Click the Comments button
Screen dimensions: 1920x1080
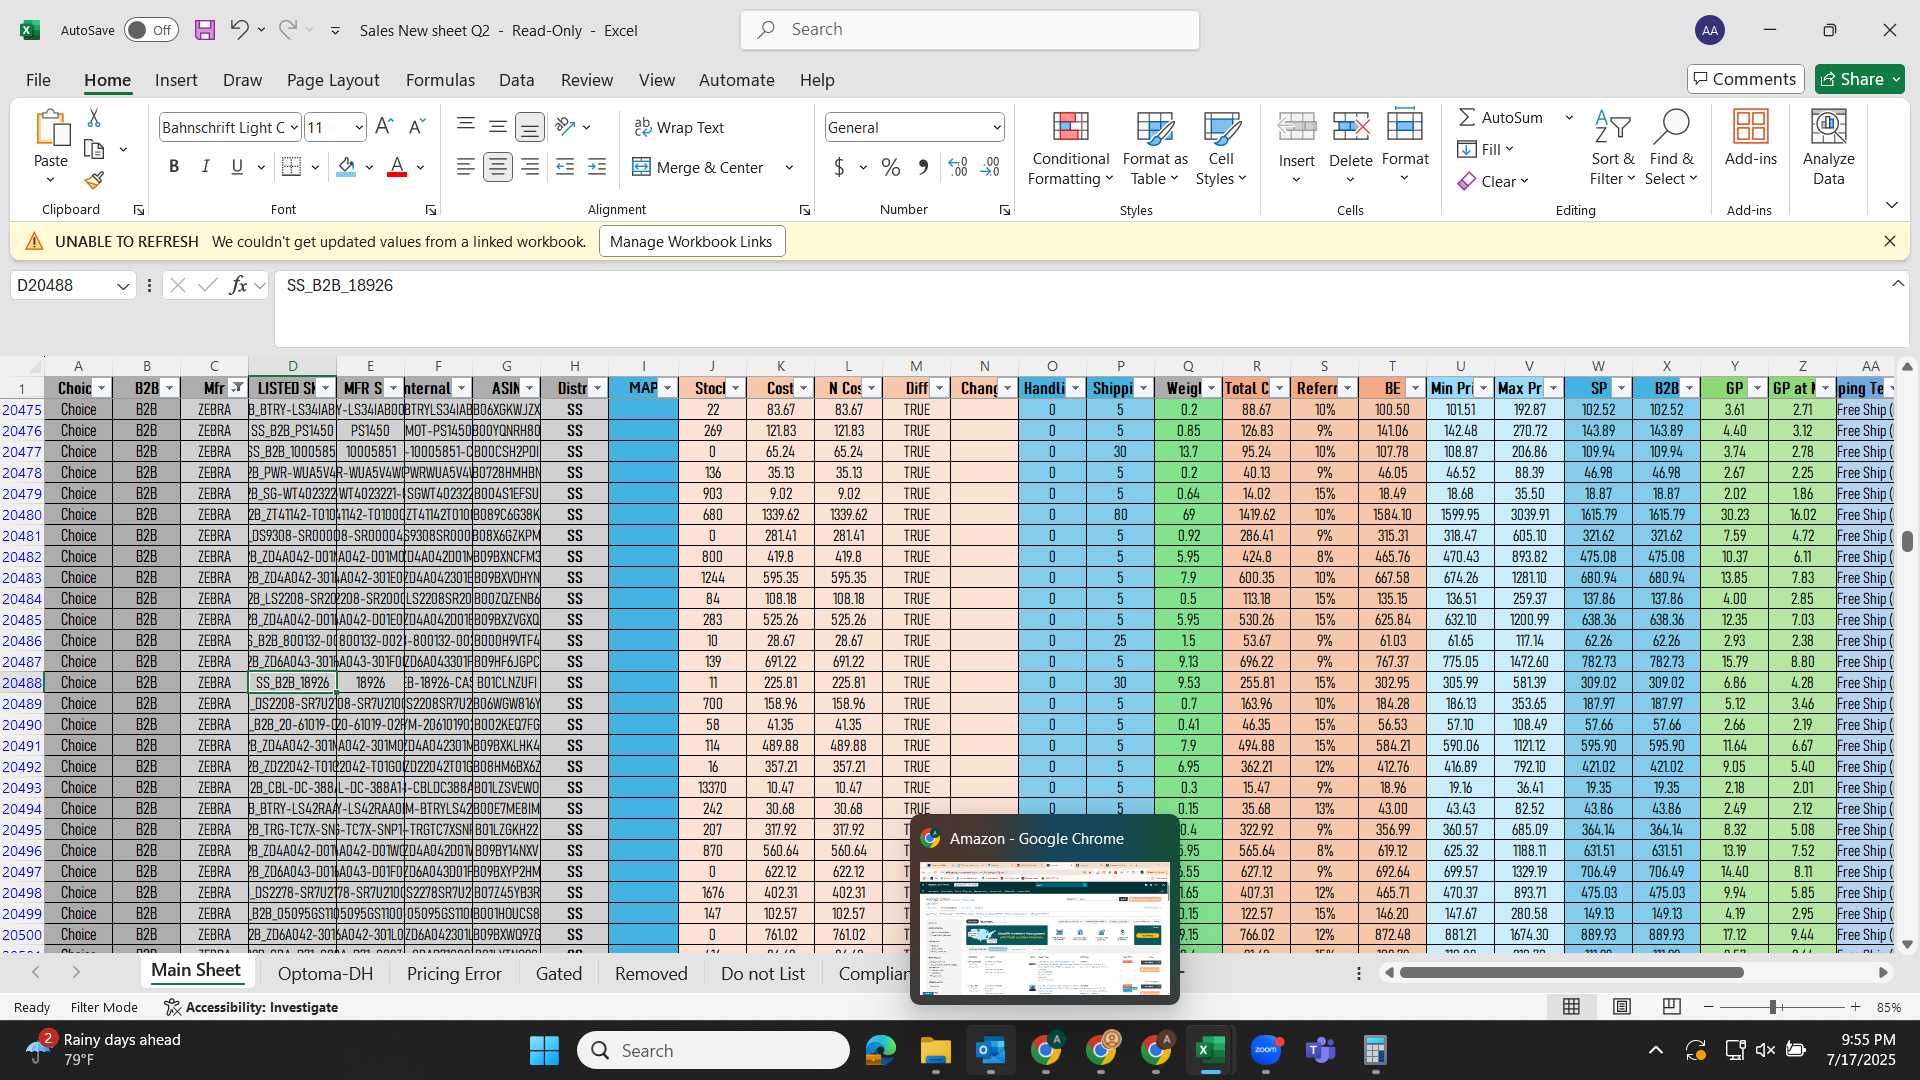(x=1745, y=79)
